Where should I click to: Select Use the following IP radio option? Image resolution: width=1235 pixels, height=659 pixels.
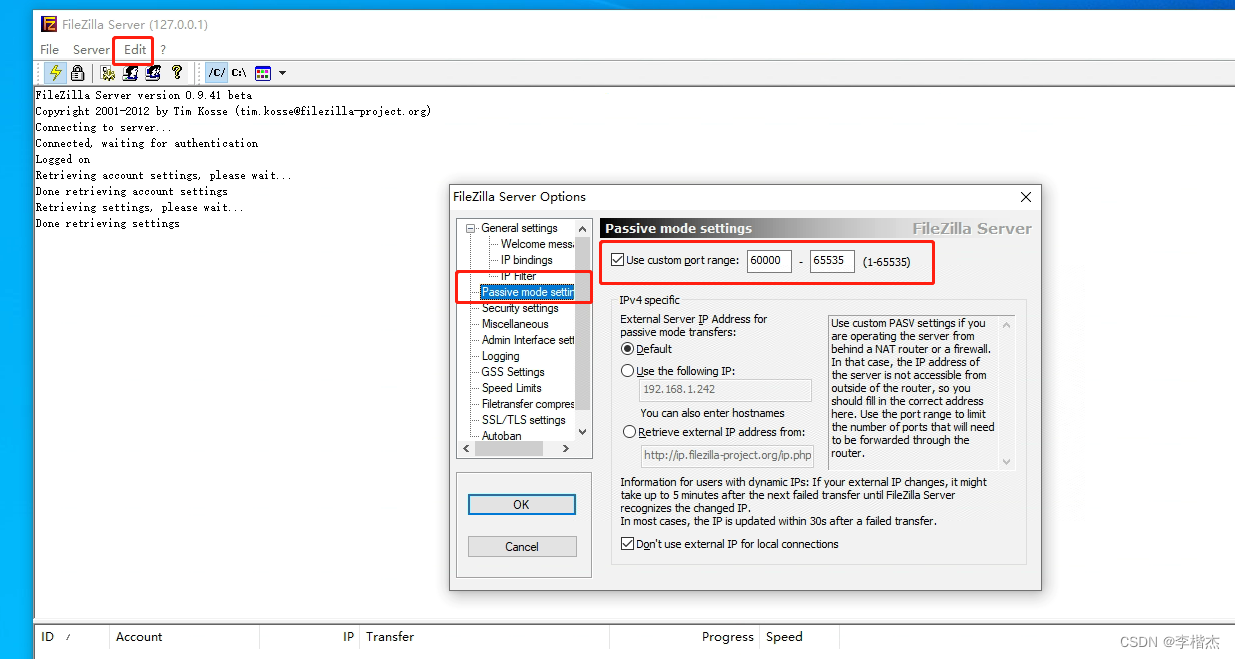click(628, 371)
